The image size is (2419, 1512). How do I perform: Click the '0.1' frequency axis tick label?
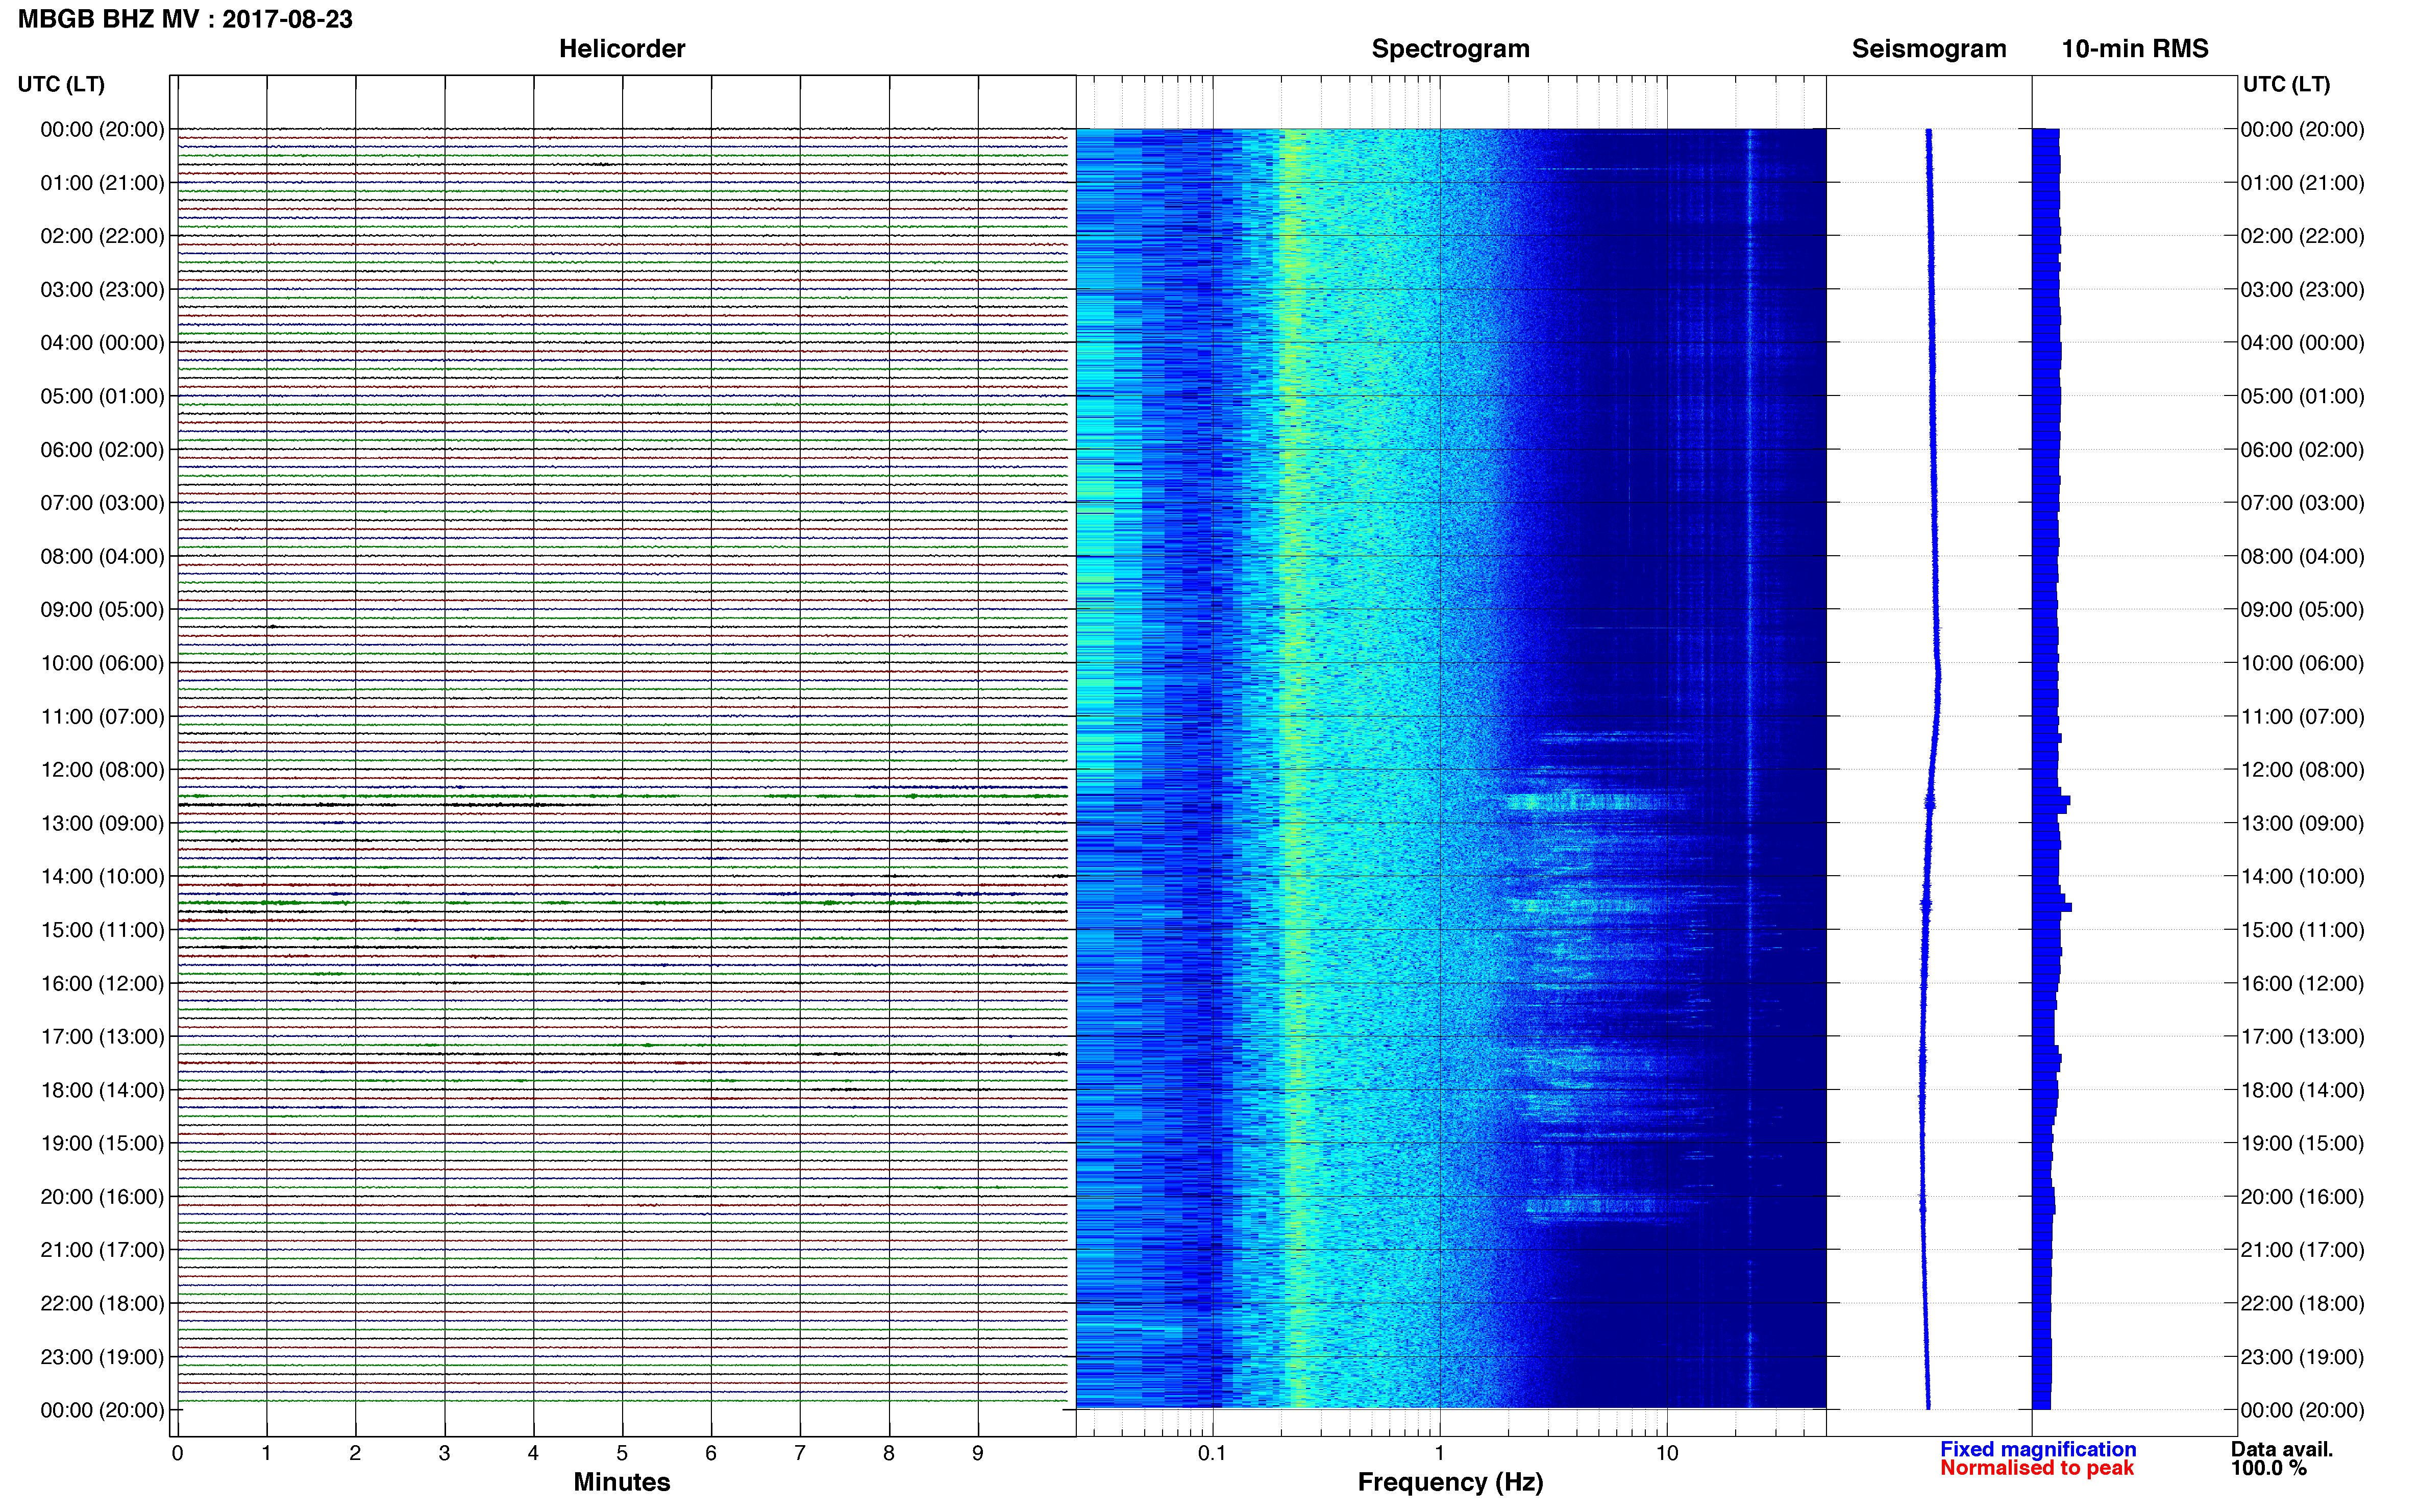click(1212, 1453)
